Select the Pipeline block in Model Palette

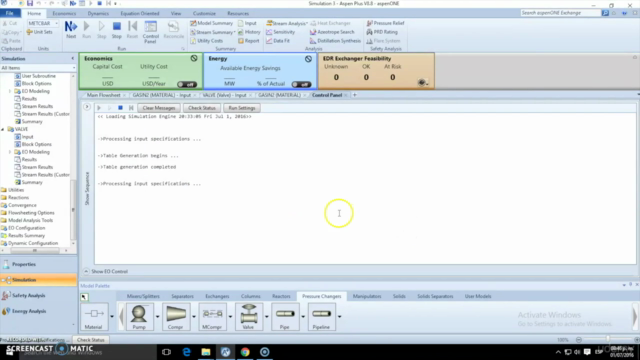pyautogui.click(x=322, y=317)
